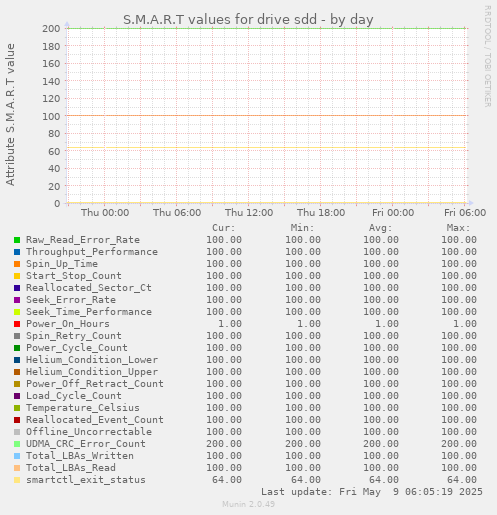This screenshot has width=497, height=515.
Task: Click the Fri 00:00 time axis label
Action: [x=393, y=213]
